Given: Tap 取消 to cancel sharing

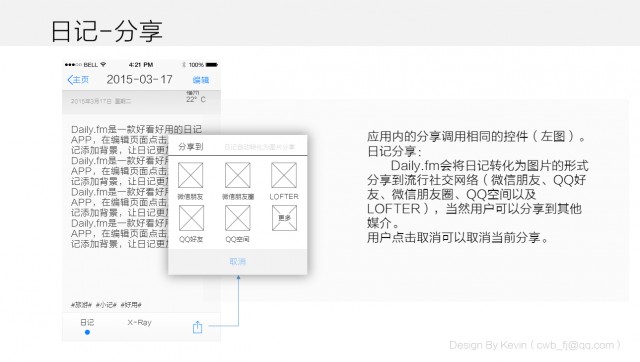Looking at the screenshot, I should [238, 262].
